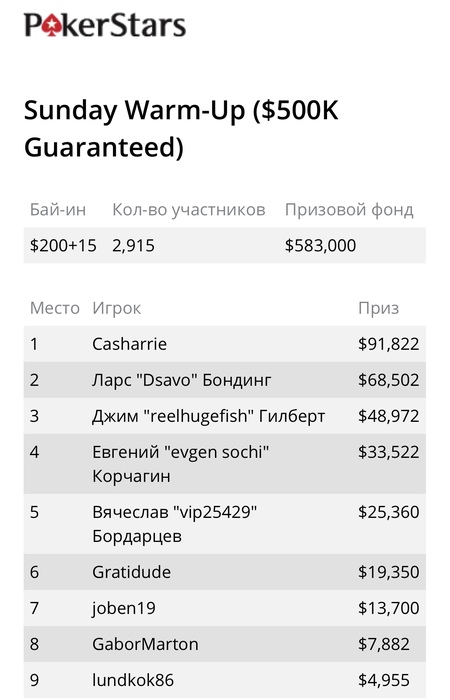
Task: Click the red spade icon in logo
Action: tap(52, 25)
